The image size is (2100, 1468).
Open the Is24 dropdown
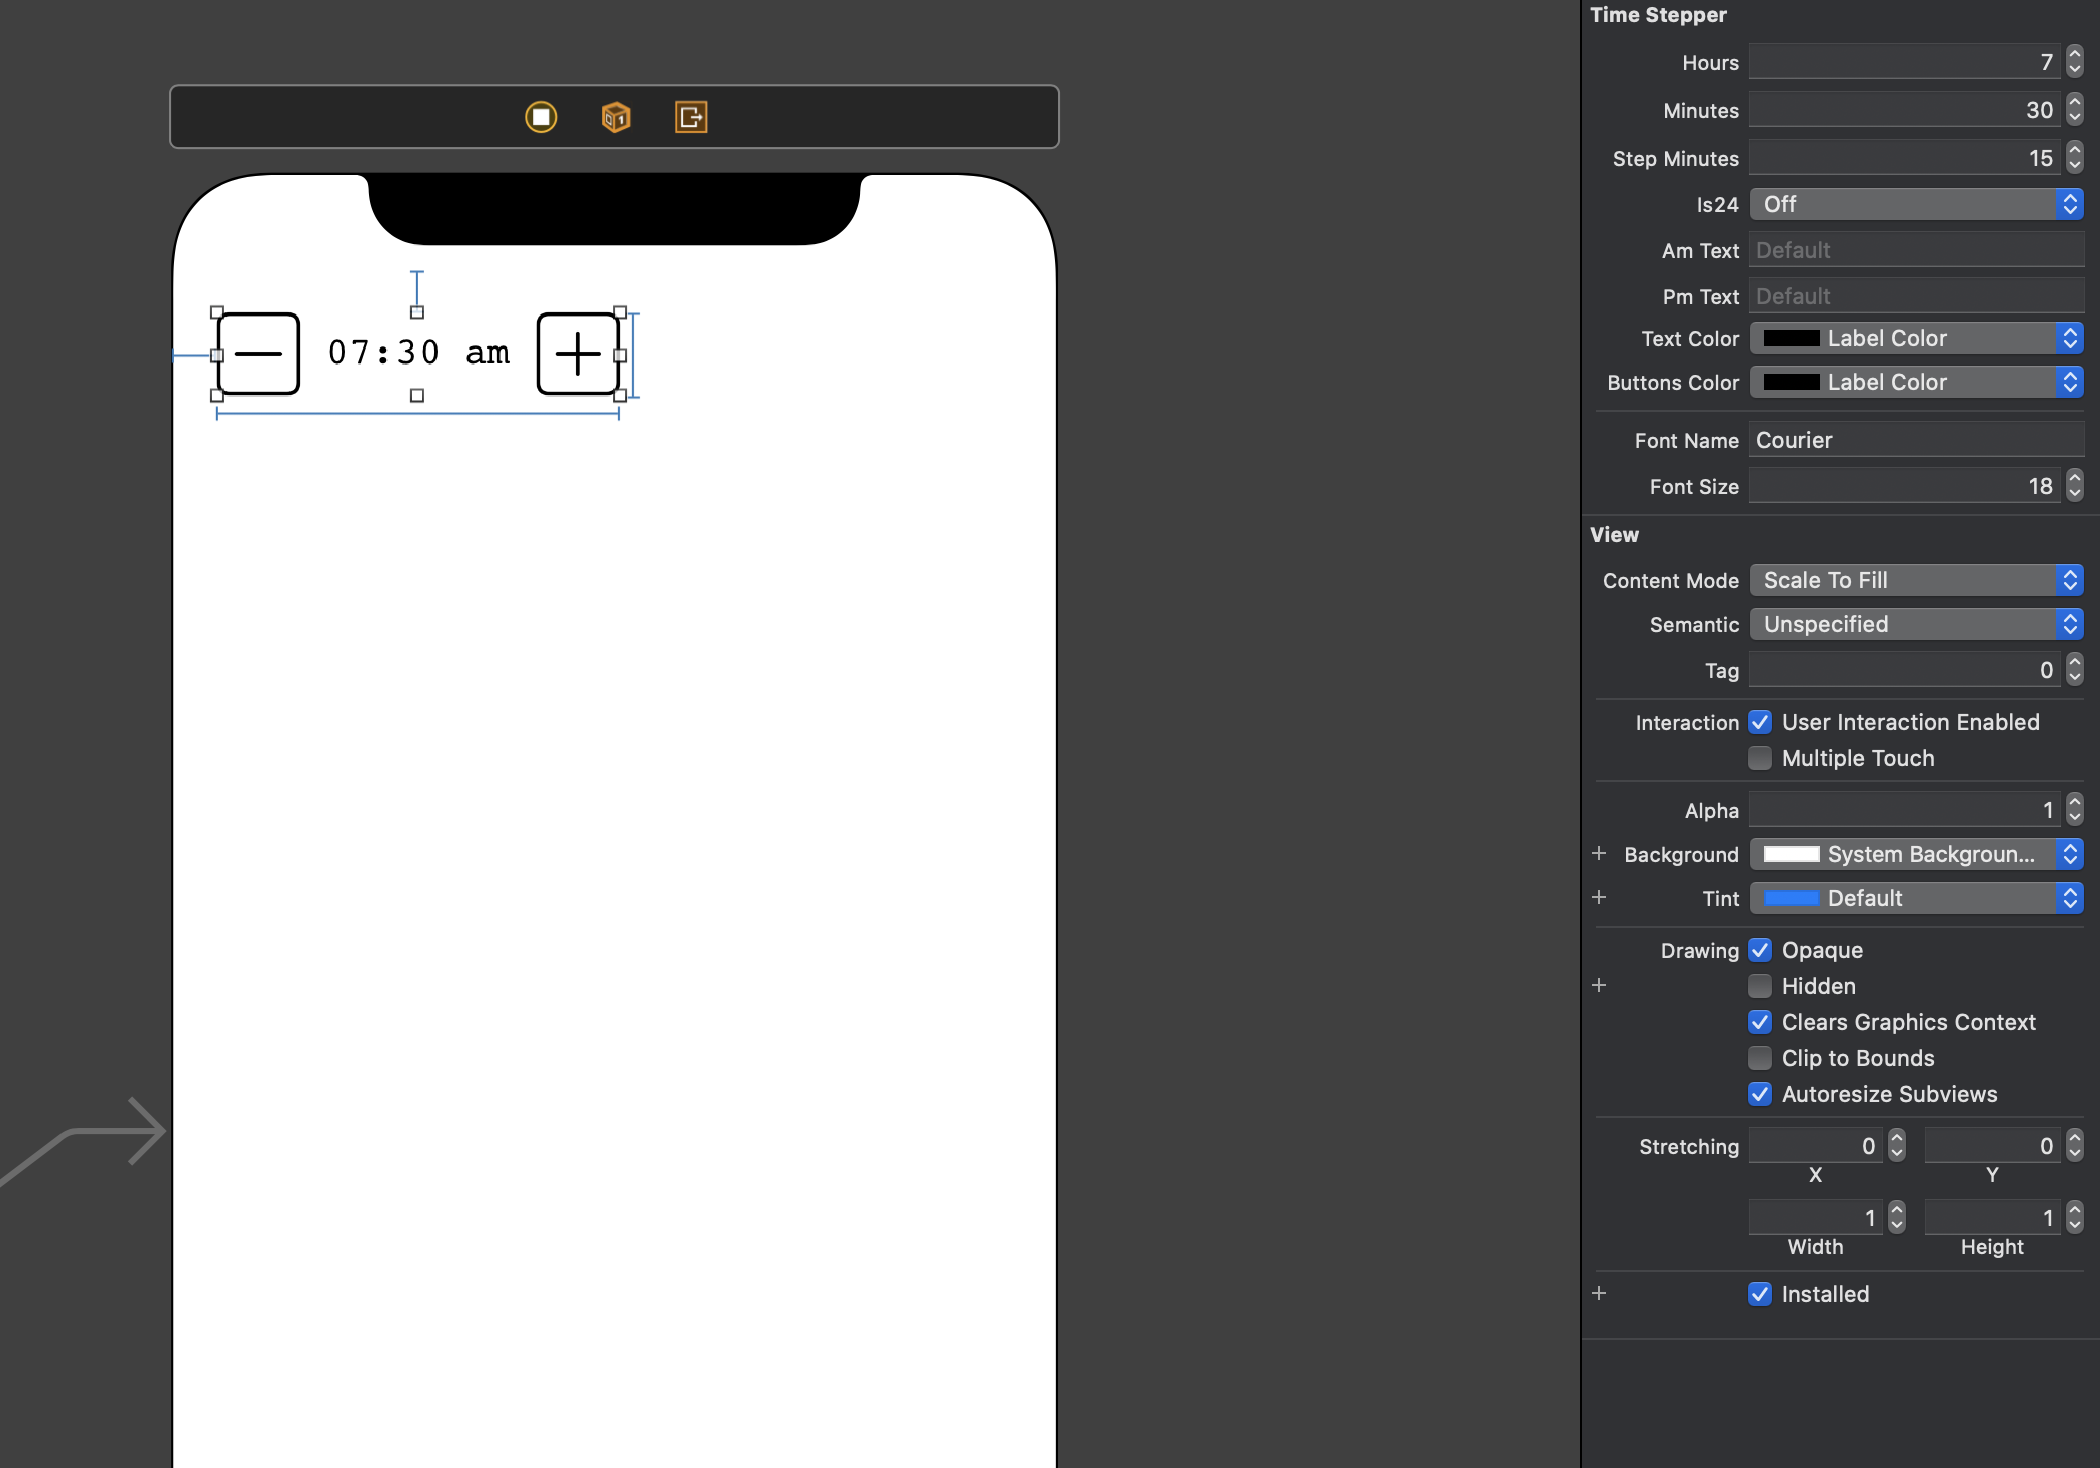1915,204
